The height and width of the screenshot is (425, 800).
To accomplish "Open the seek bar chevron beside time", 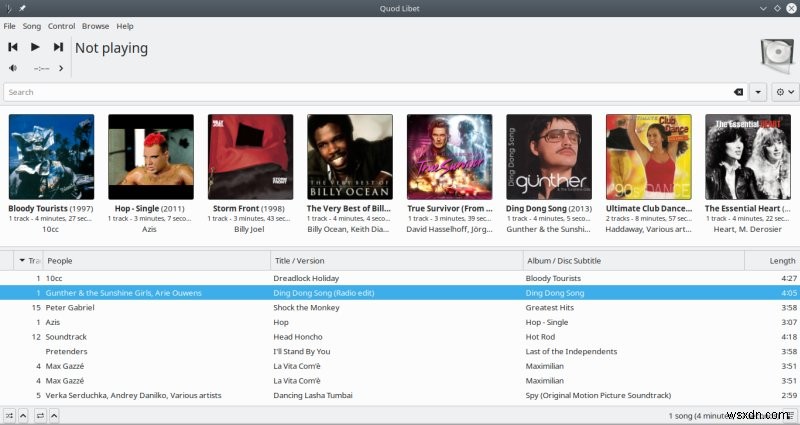I will pos(61,68).
